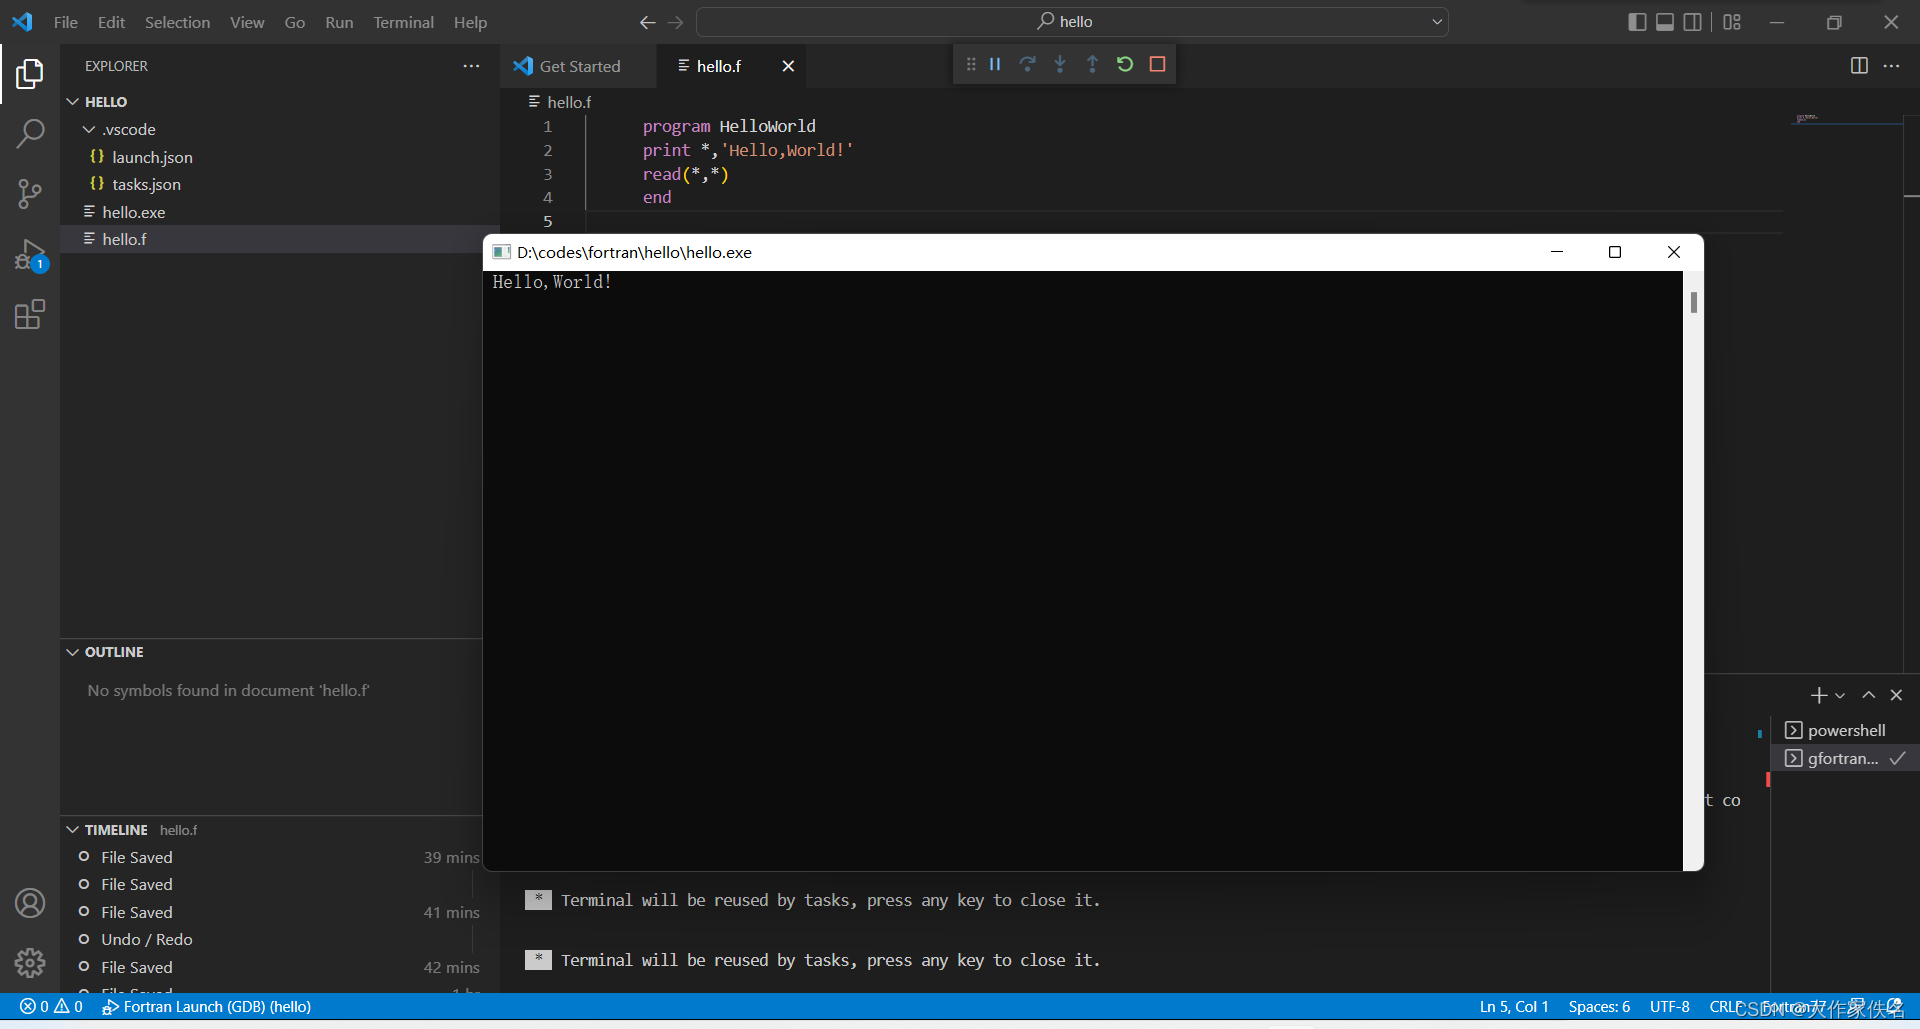The image size is (1920, 1029).
Task: Open the Manage gear menu
Action: (30, 962)
